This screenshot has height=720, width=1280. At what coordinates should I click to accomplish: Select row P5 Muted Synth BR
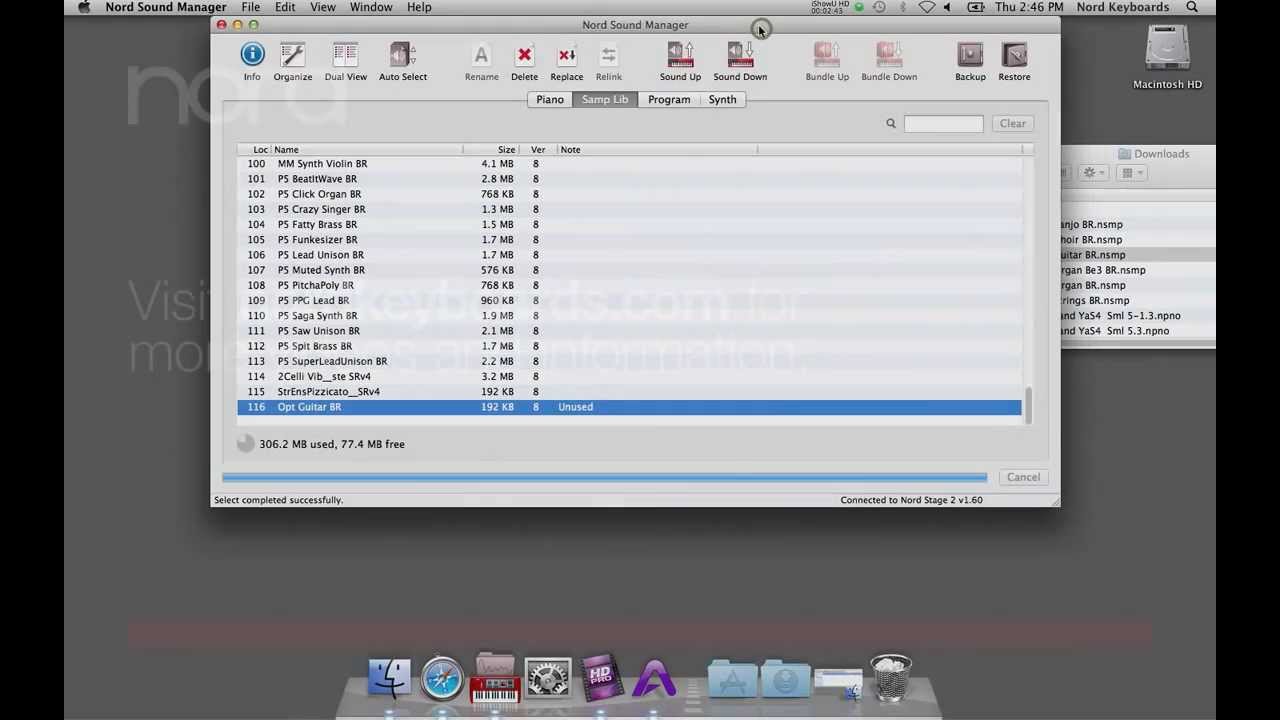[x=629, y=270]
